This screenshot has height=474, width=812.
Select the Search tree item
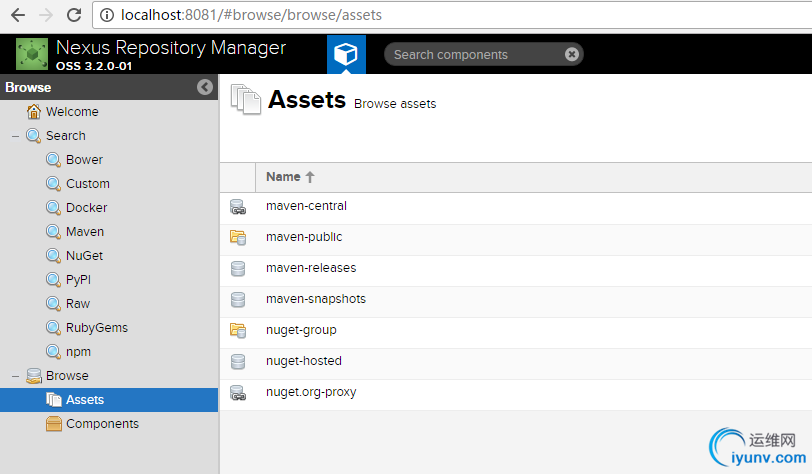[x=65, y=136]
